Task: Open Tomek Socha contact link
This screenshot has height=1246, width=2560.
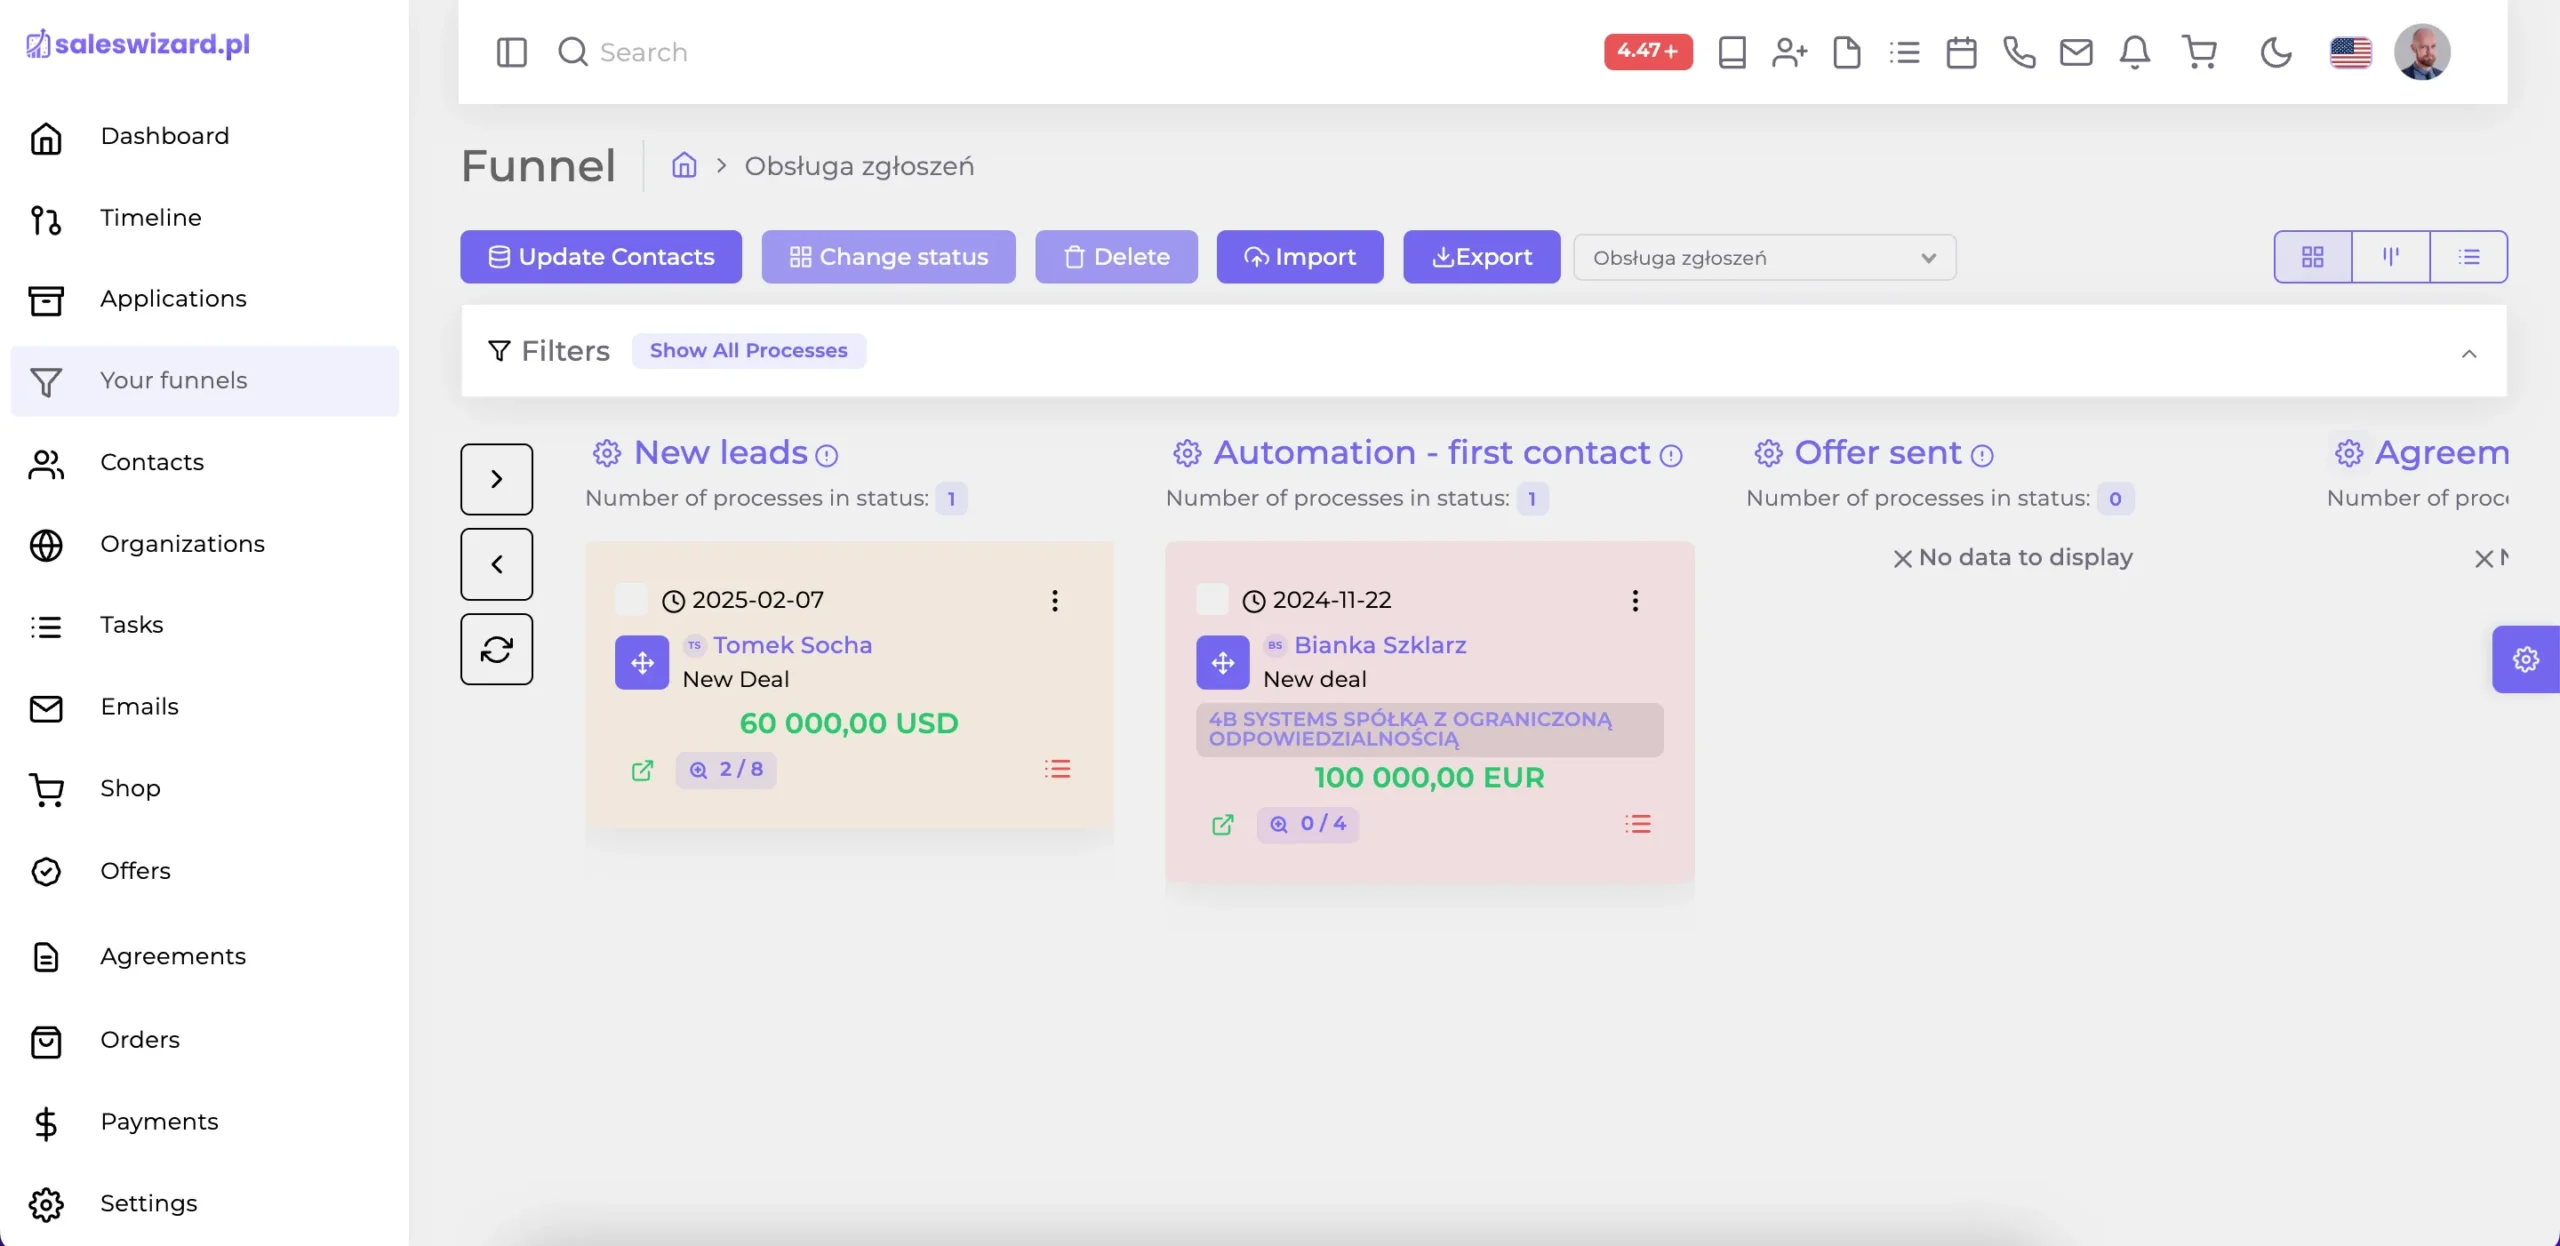Action: coord(792,645)
